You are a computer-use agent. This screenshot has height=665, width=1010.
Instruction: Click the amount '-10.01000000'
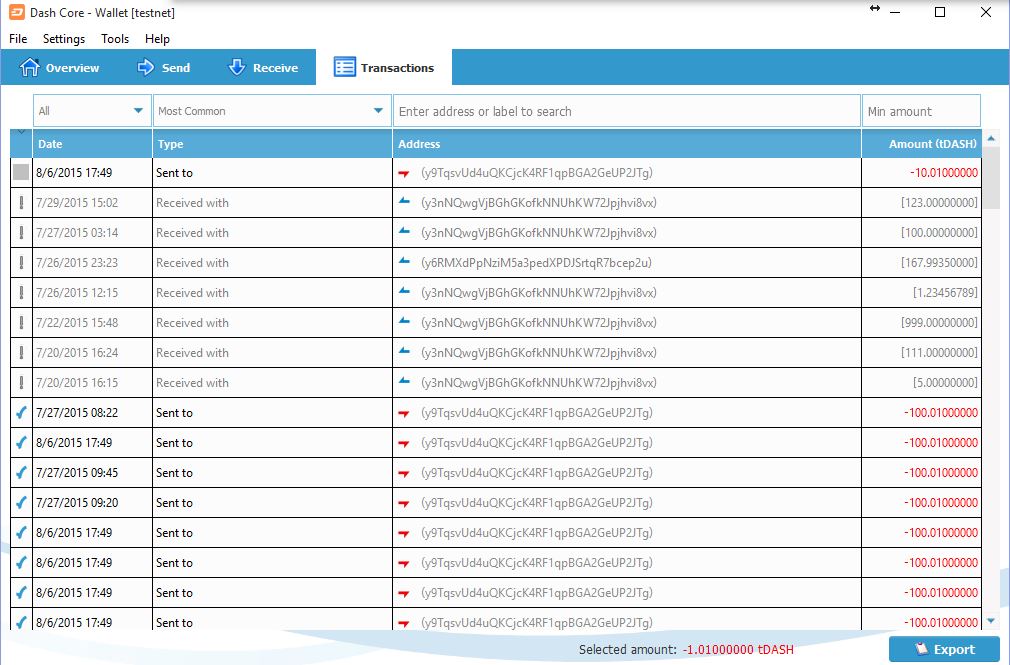click(944, 172)
